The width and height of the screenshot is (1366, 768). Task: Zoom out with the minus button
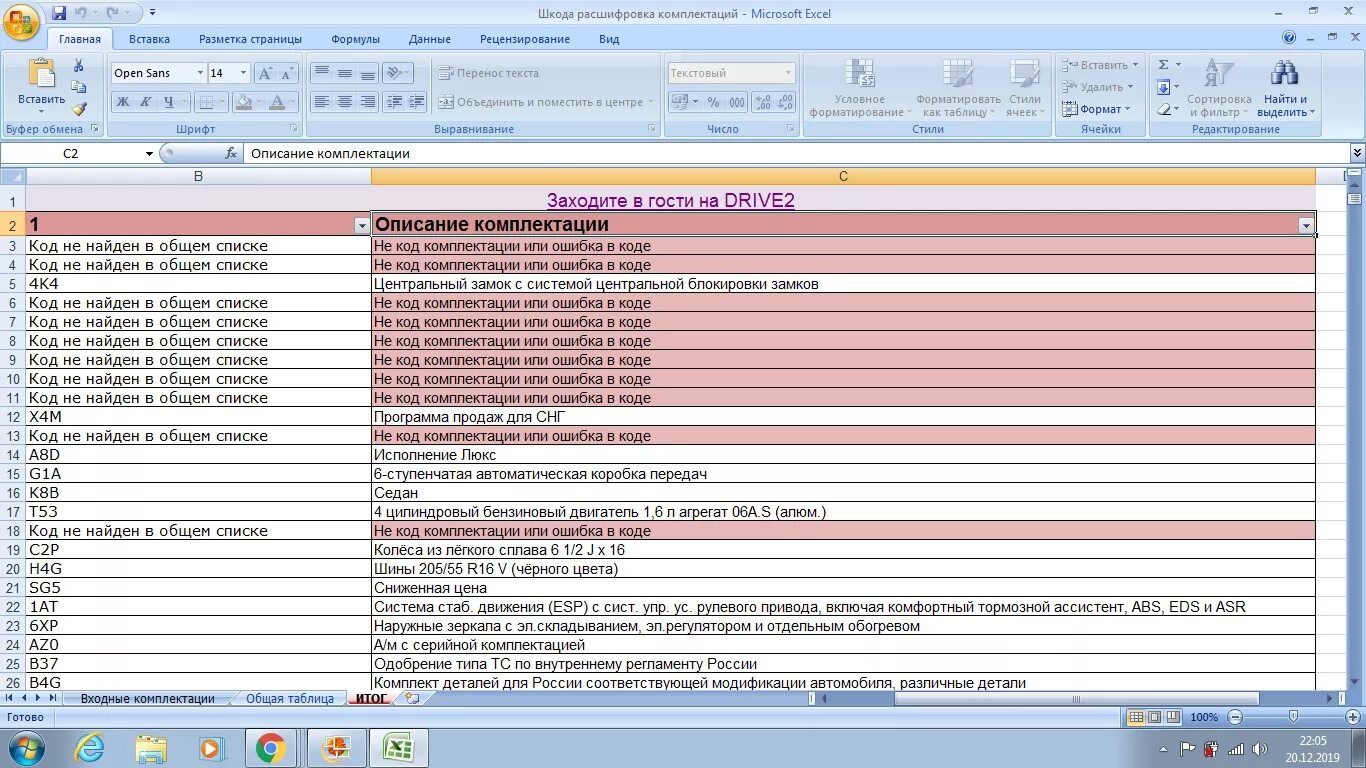click(x=1236, y=717)
